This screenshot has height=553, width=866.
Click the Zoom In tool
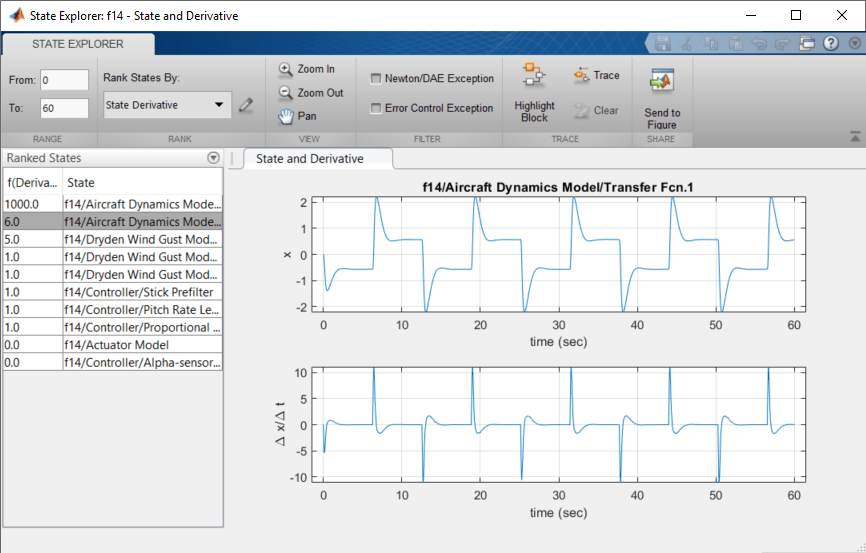(307, 69)
